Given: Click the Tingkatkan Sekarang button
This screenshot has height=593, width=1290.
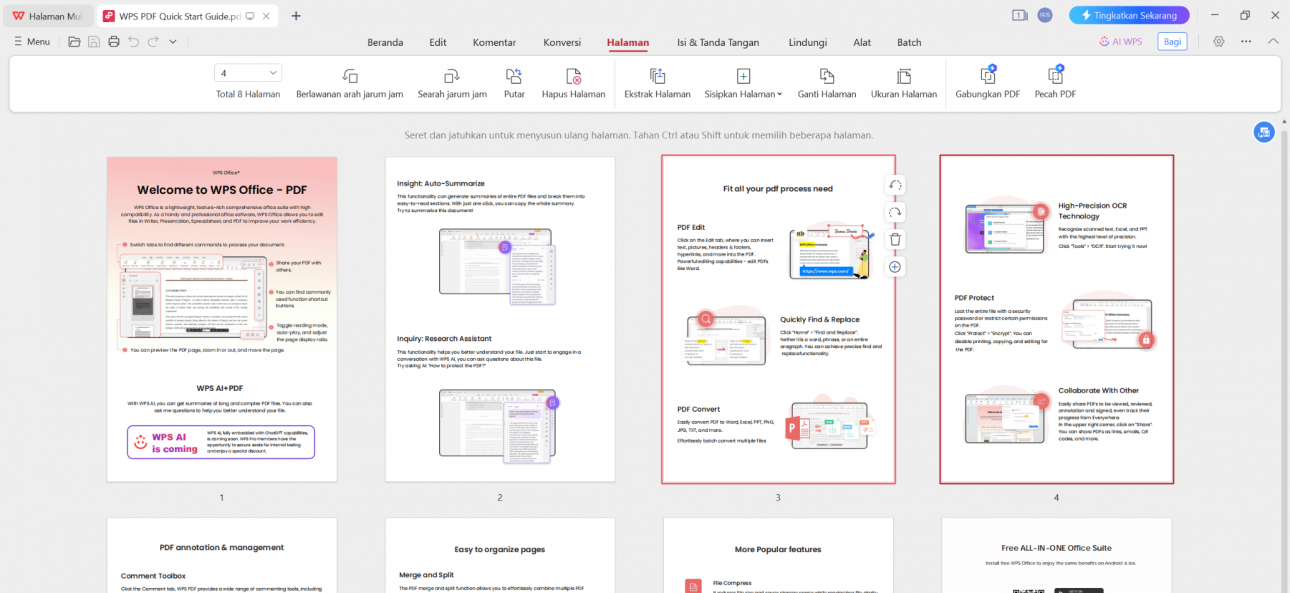Looking at the screenshot, I should pos(1129,15).
